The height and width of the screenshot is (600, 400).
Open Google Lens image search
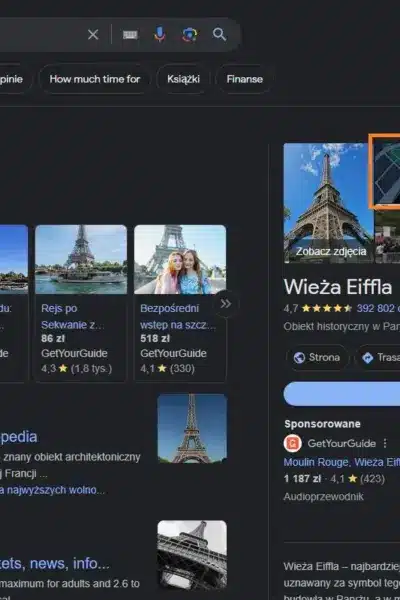pyautogui.click(x=189, y=35)
